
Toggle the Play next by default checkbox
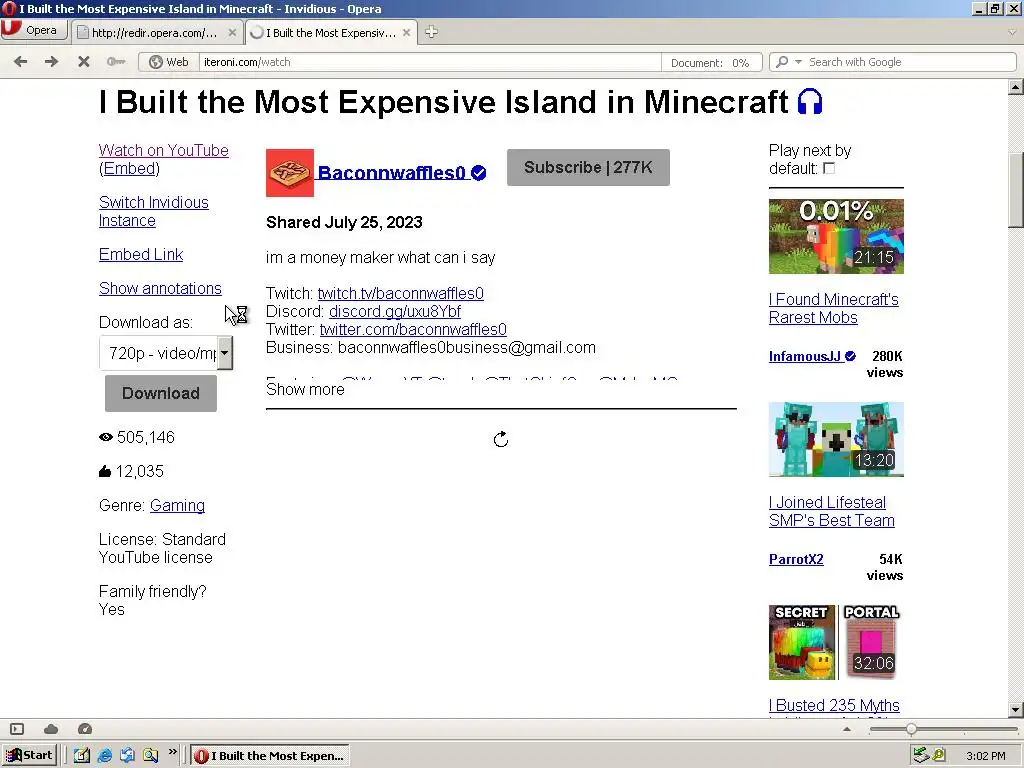[829, 168]
